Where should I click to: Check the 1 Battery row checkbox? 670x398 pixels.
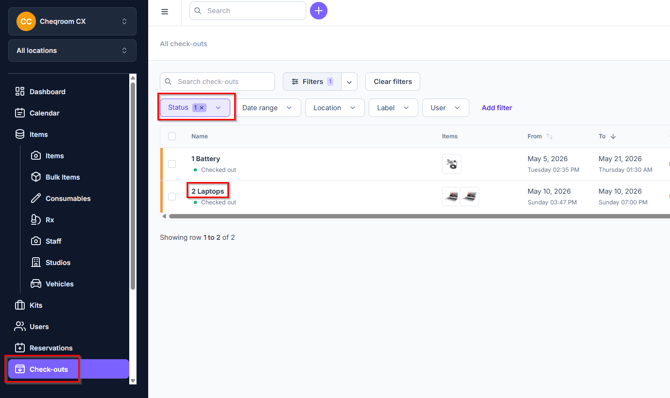click(172, 164)
